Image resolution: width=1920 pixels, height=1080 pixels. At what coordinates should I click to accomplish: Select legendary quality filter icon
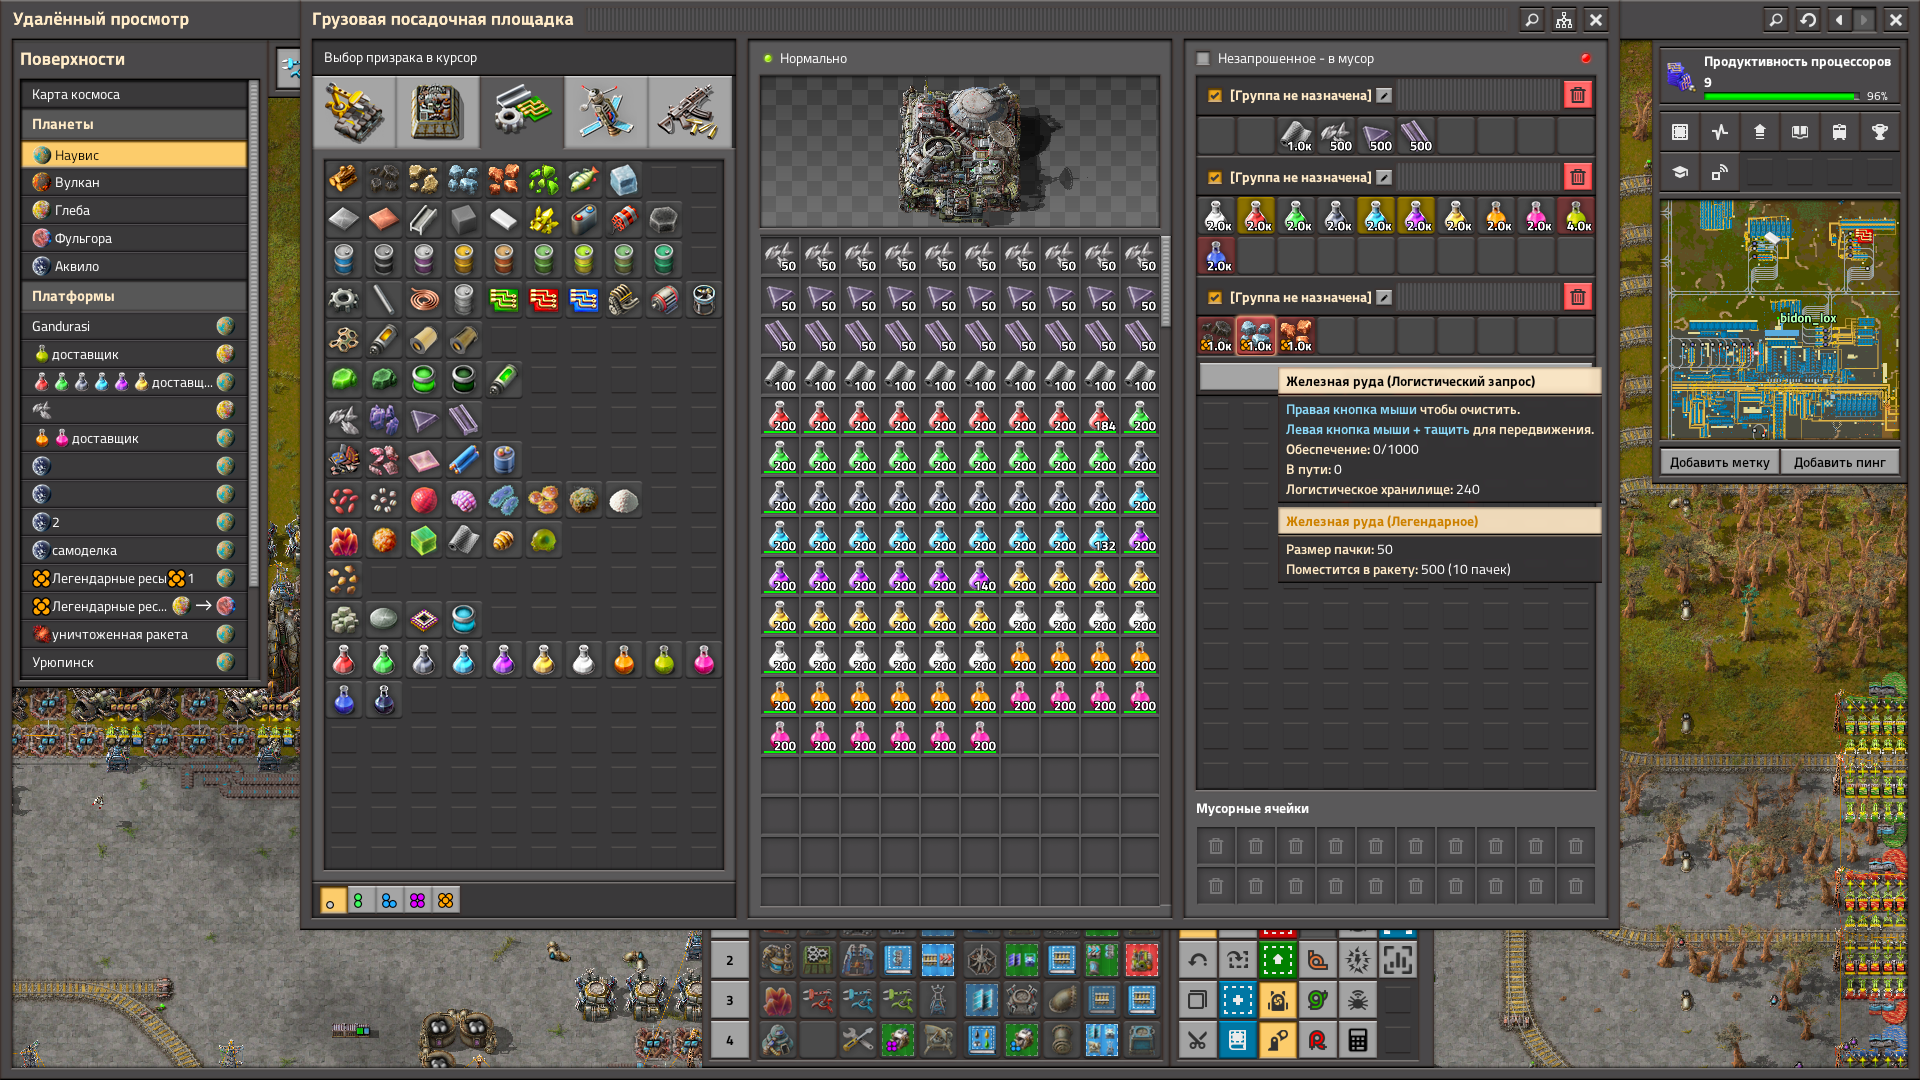[445, 901]
